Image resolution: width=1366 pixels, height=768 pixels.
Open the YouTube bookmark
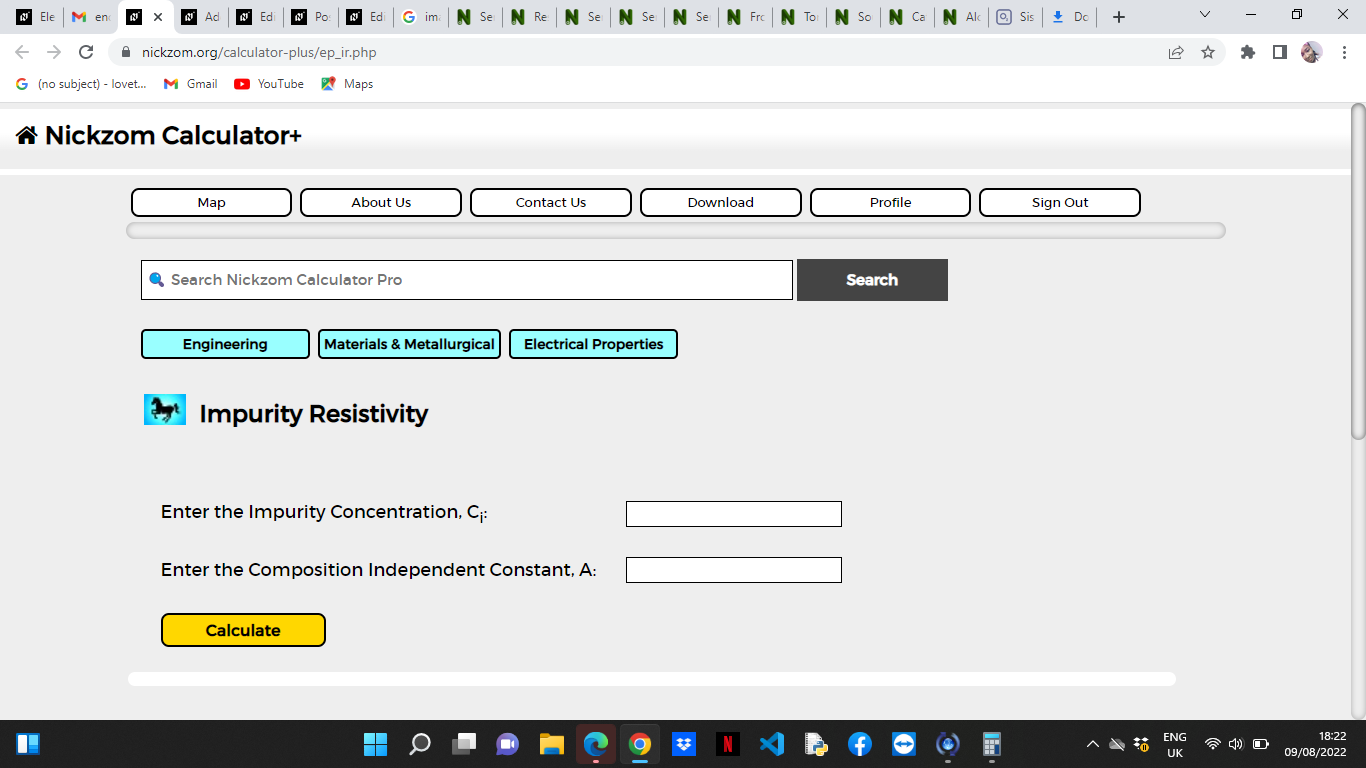point(269,84)
